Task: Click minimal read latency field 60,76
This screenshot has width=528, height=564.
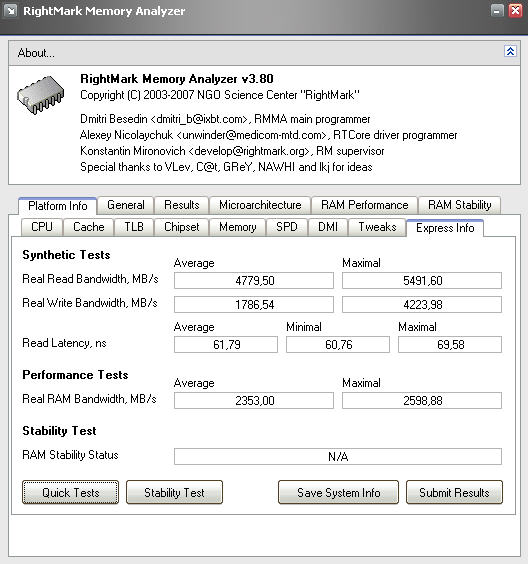Action: tap(338, 345)
